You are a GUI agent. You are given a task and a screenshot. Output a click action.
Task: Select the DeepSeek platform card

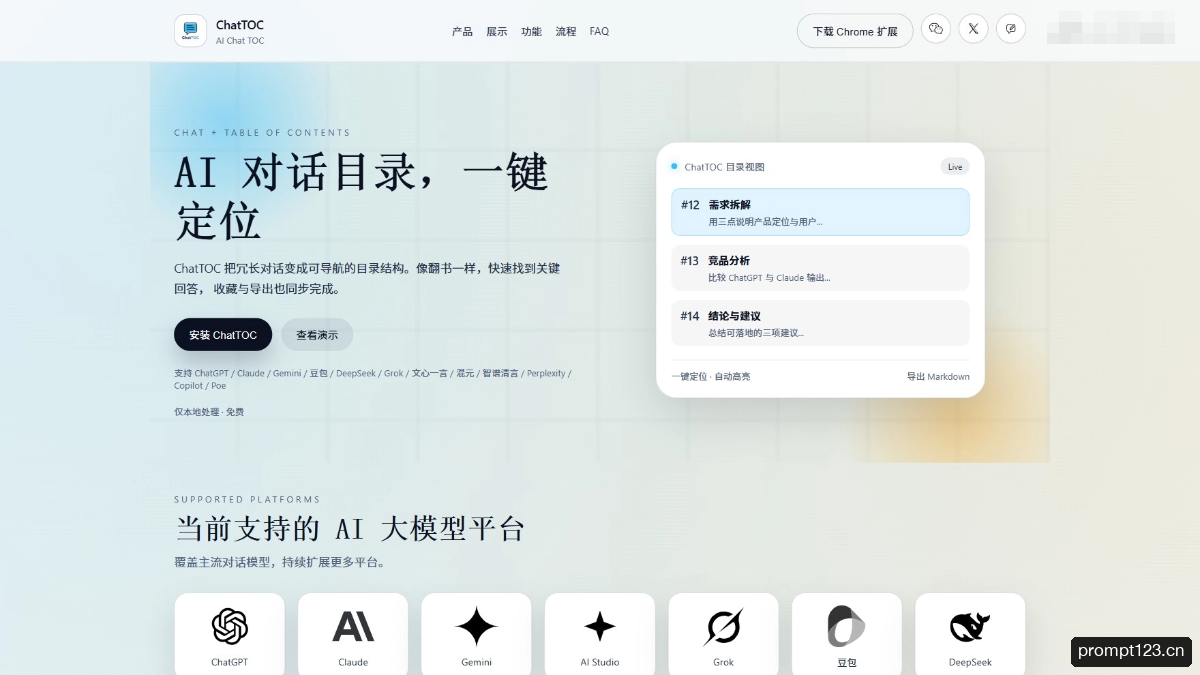[x=970, y=634]
